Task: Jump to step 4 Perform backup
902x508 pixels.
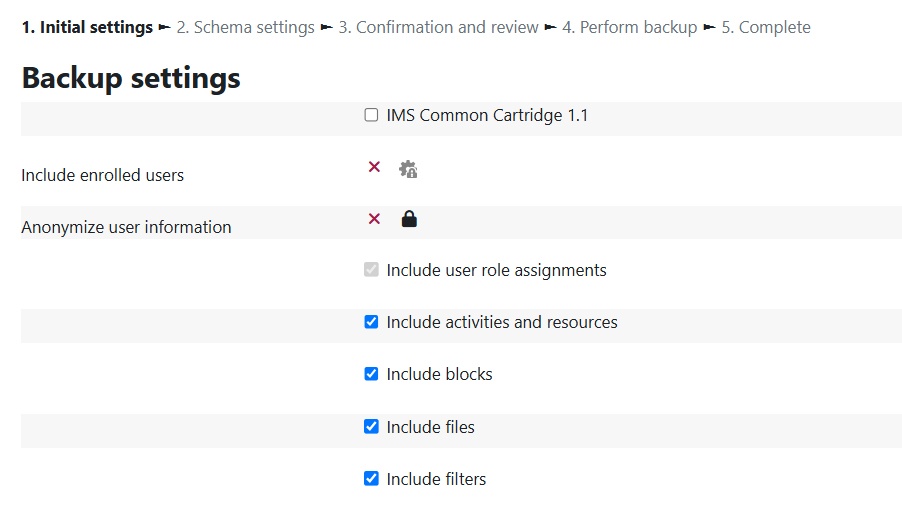Action: click(629, 27)
